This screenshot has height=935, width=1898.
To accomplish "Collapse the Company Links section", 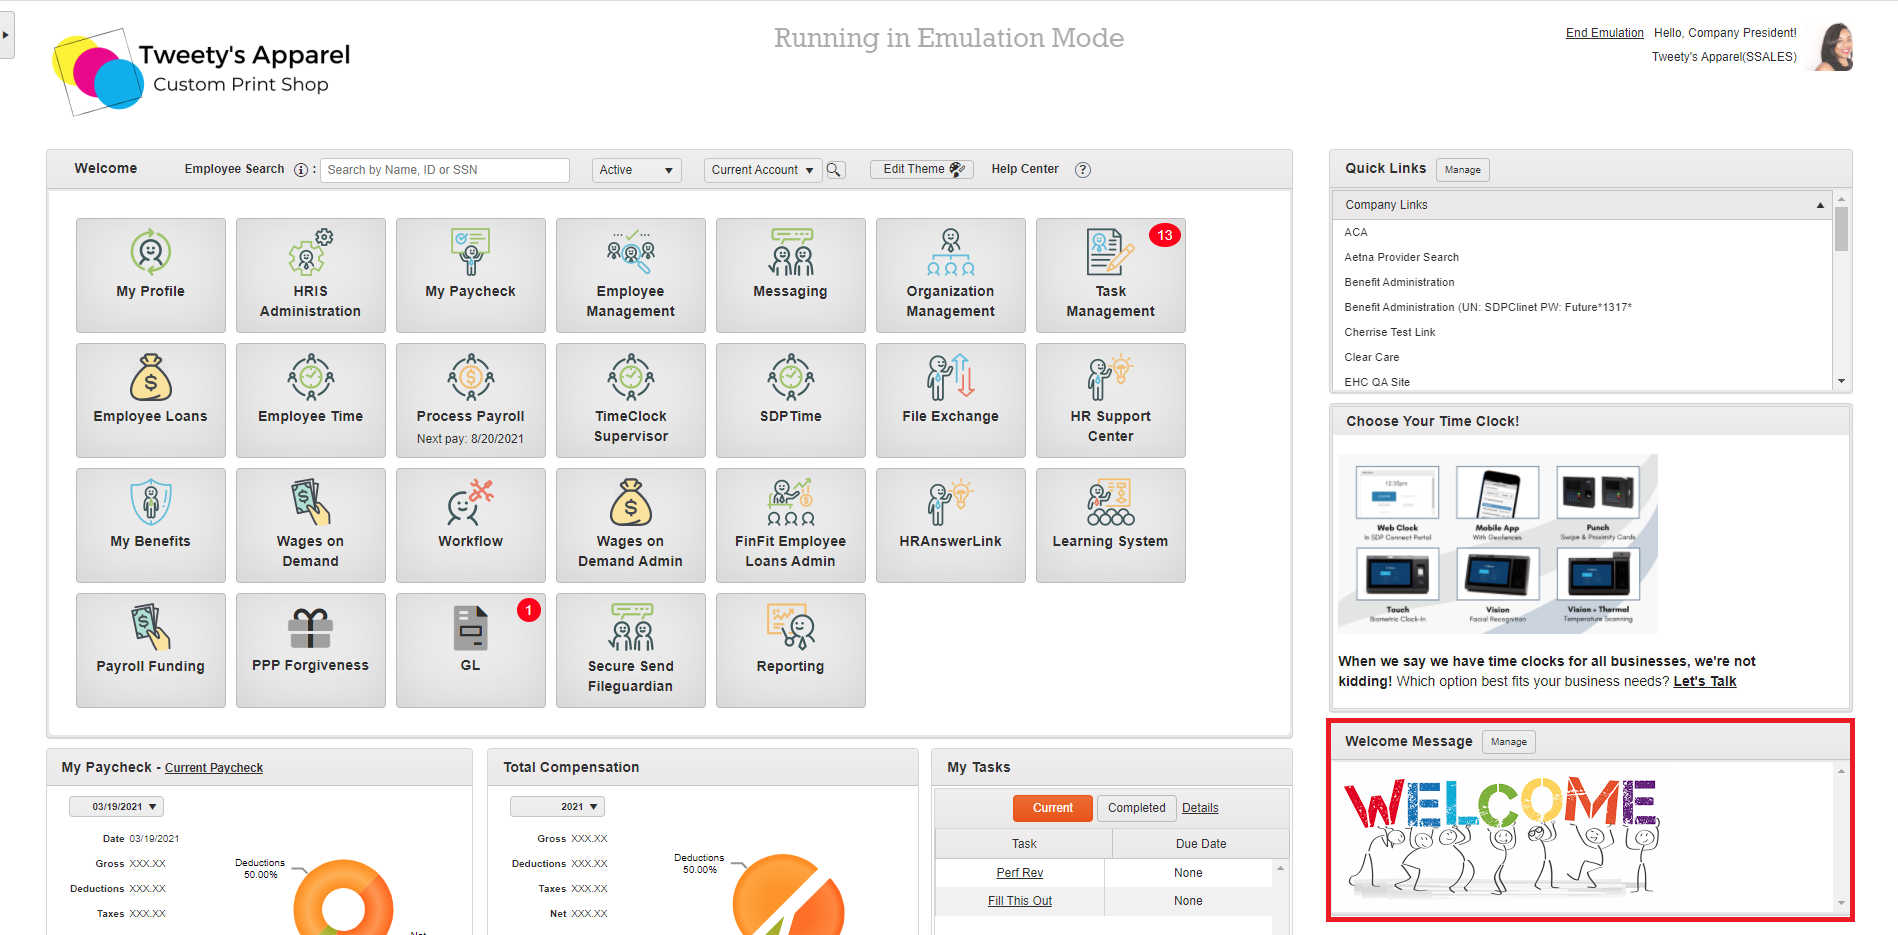I will tap(1820, 205).
